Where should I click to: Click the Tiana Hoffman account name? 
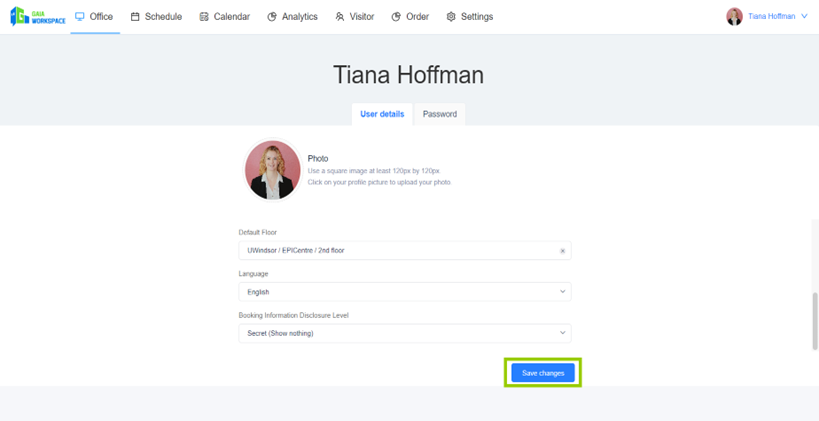click(x=771, y=17)
